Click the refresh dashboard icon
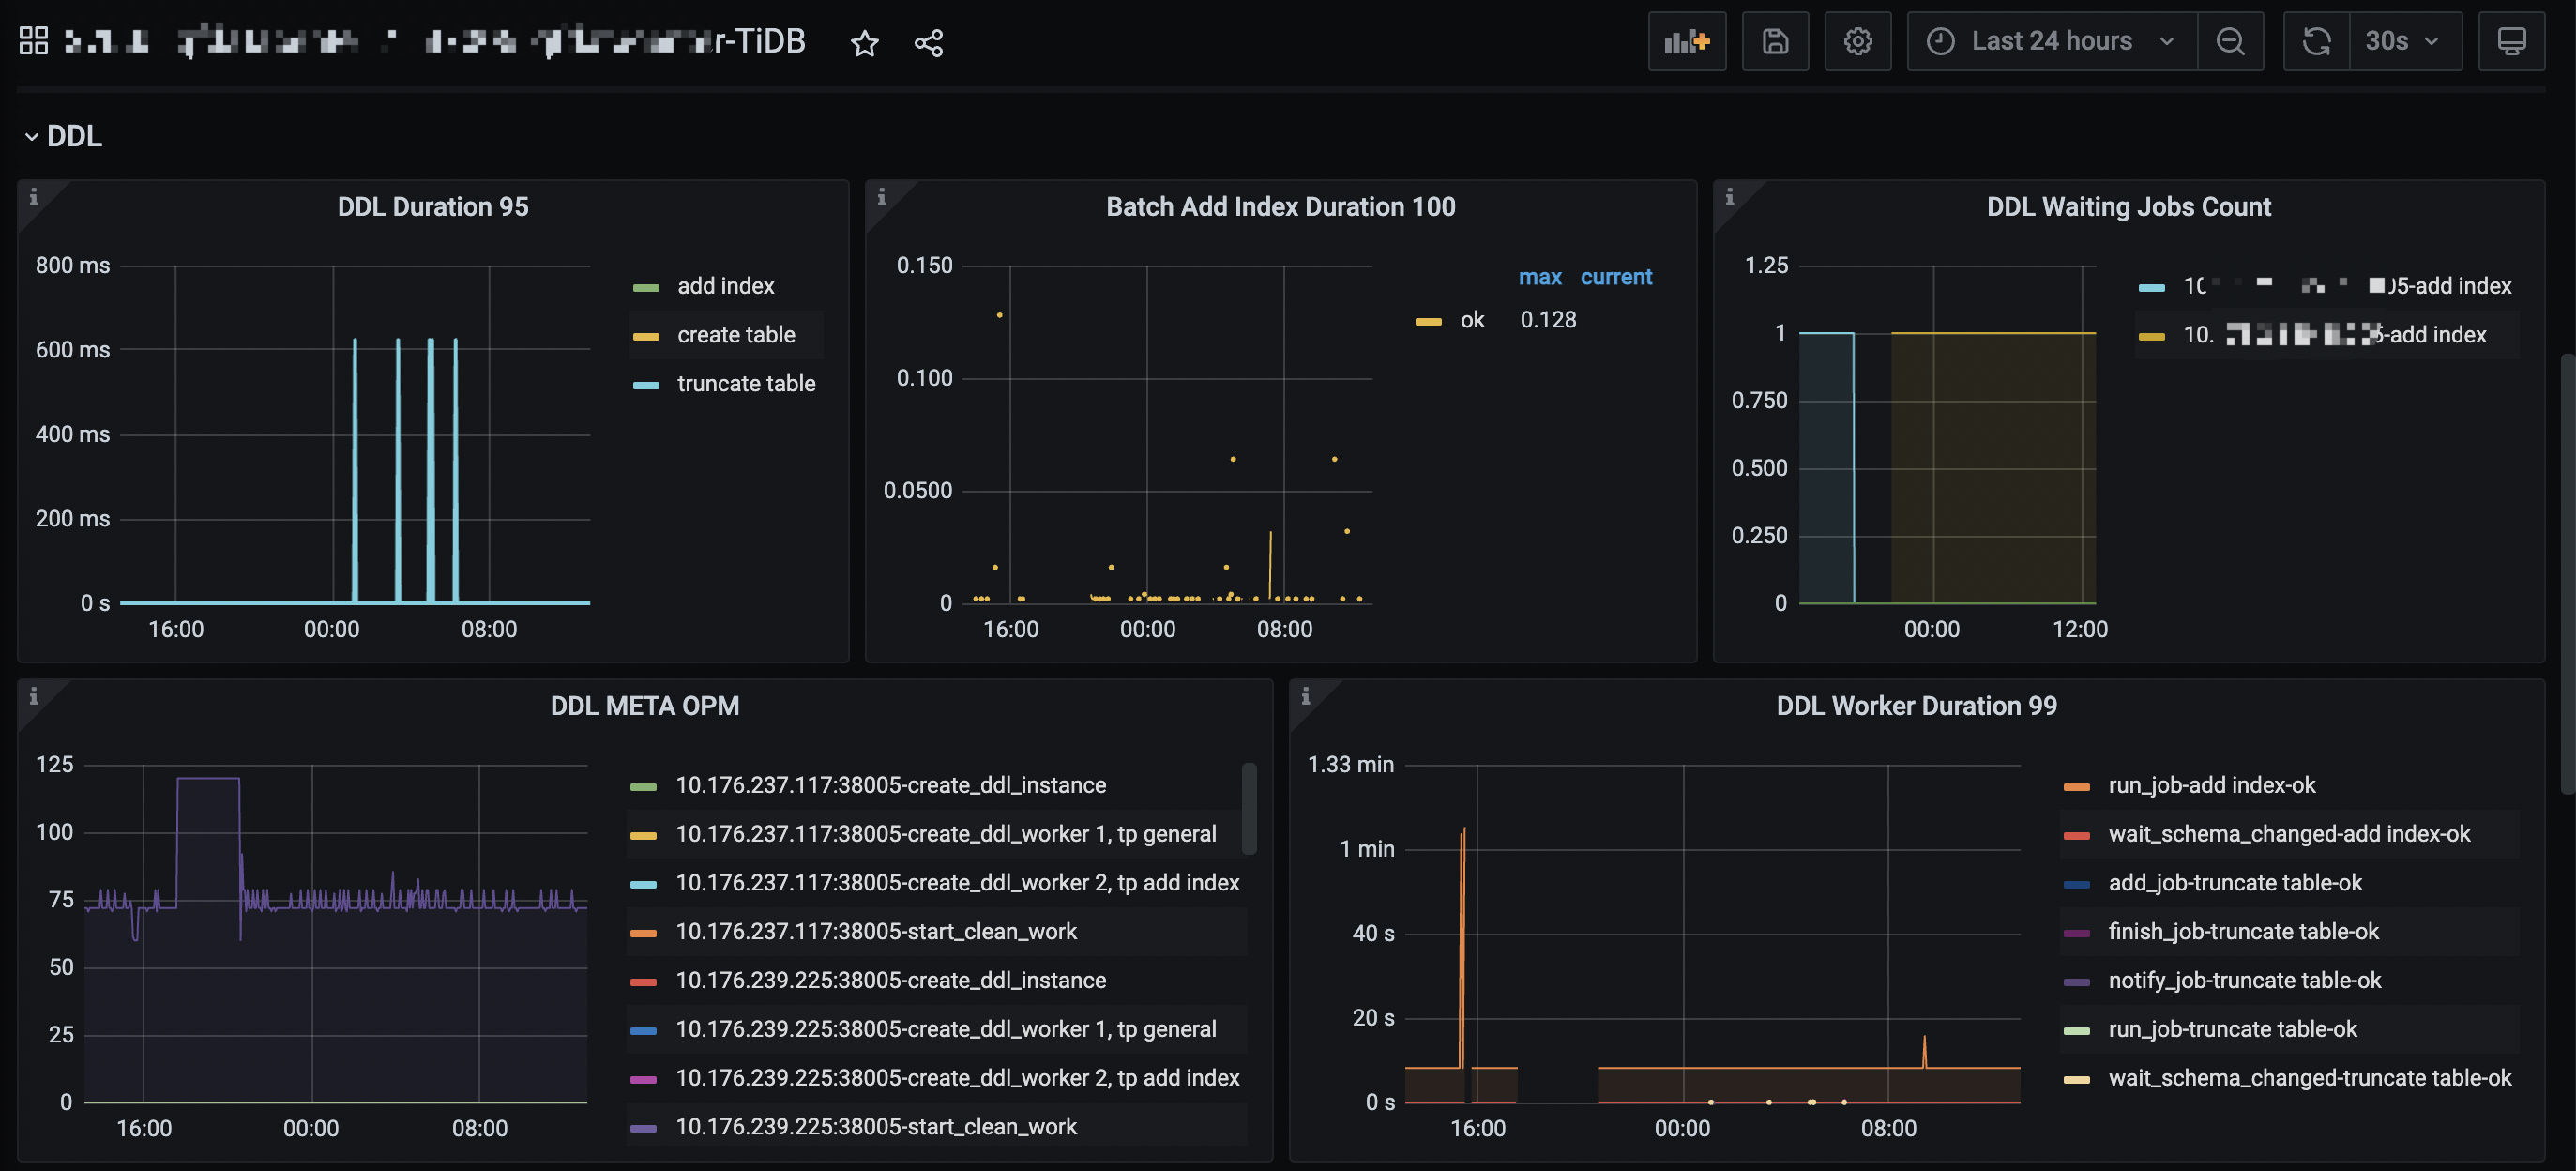Viewport: 2576px width, 1171px height. [2316, 41]
